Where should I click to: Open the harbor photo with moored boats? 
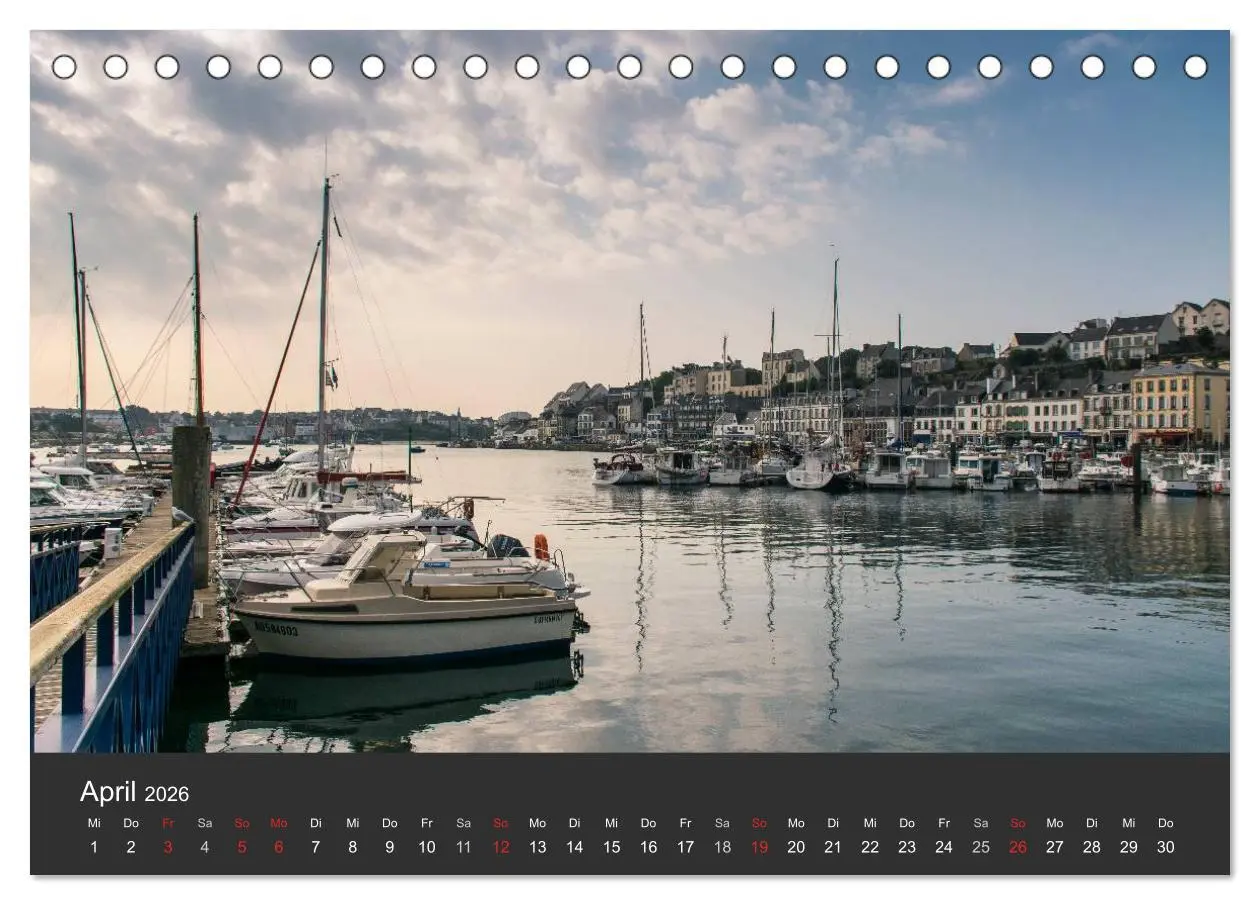630,391
